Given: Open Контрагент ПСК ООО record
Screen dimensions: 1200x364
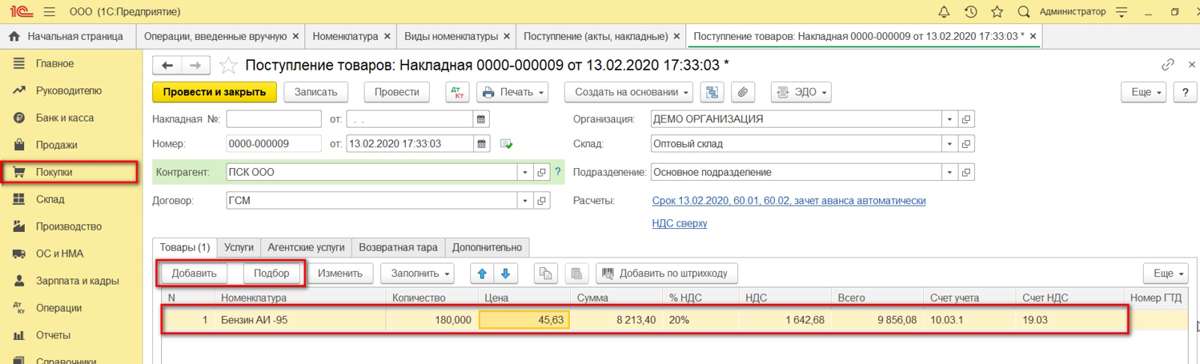Looking at the screenshot, I should [x=542, y=172].
